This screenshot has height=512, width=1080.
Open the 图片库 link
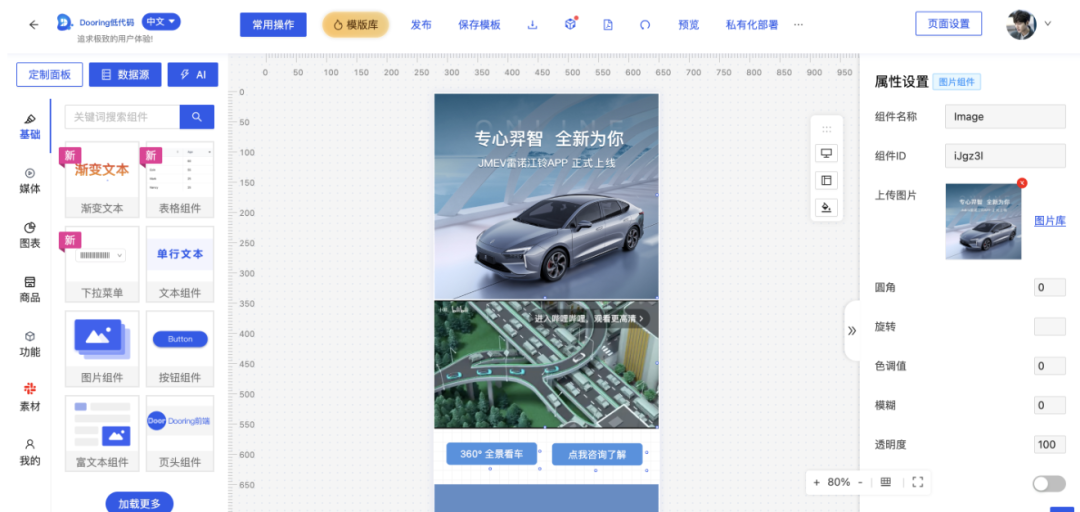point(1050,221)
